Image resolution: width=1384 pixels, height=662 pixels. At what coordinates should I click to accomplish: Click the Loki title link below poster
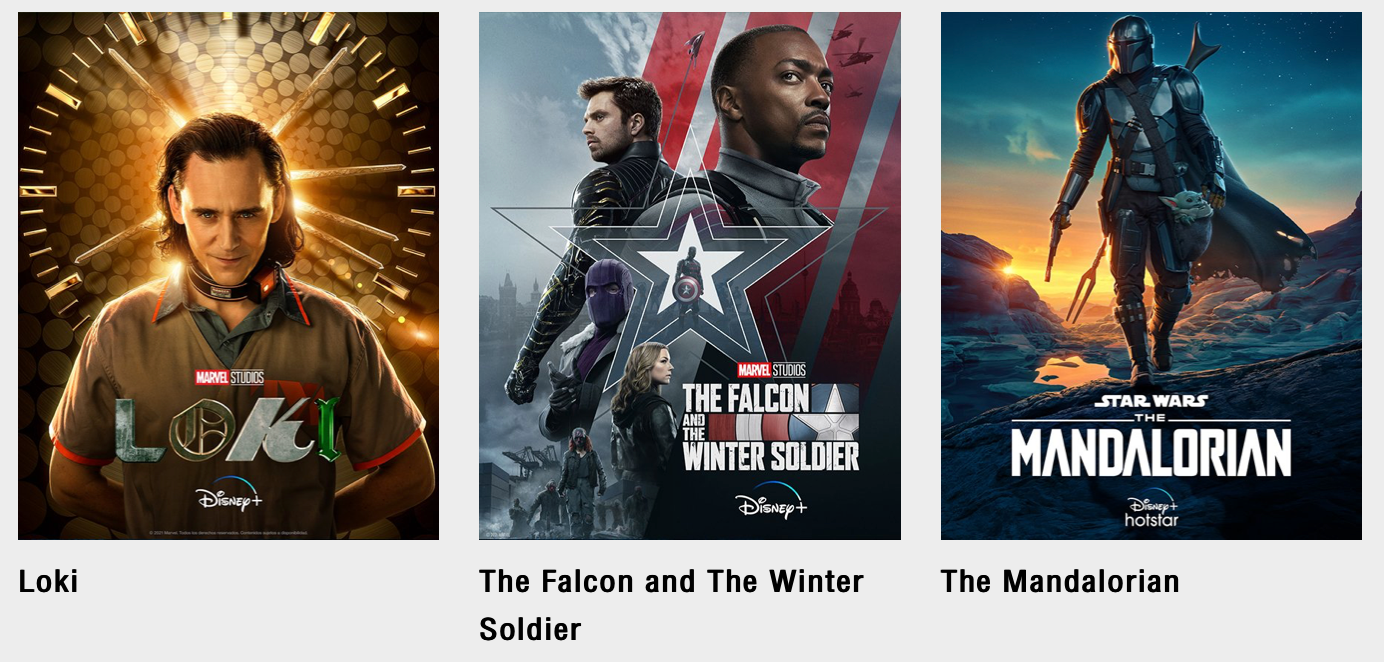[x=48, y=581]
